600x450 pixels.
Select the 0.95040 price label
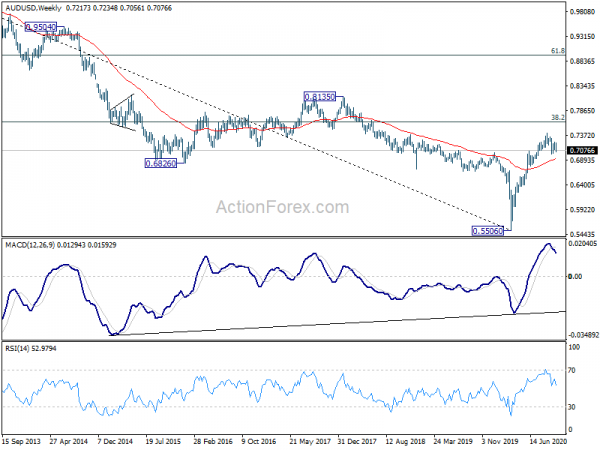[x=41, y=27]
